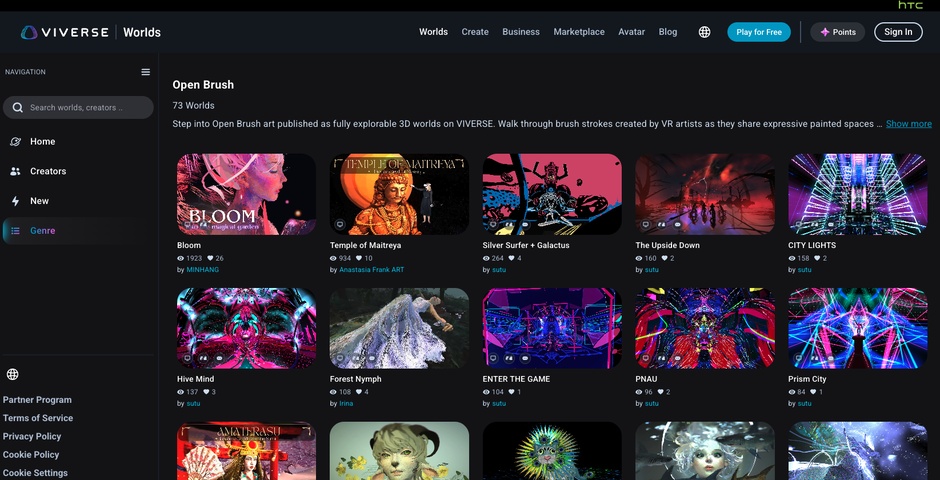Click the heart icon under Bloom
940x480 pixels.
[x=209, y=258]
